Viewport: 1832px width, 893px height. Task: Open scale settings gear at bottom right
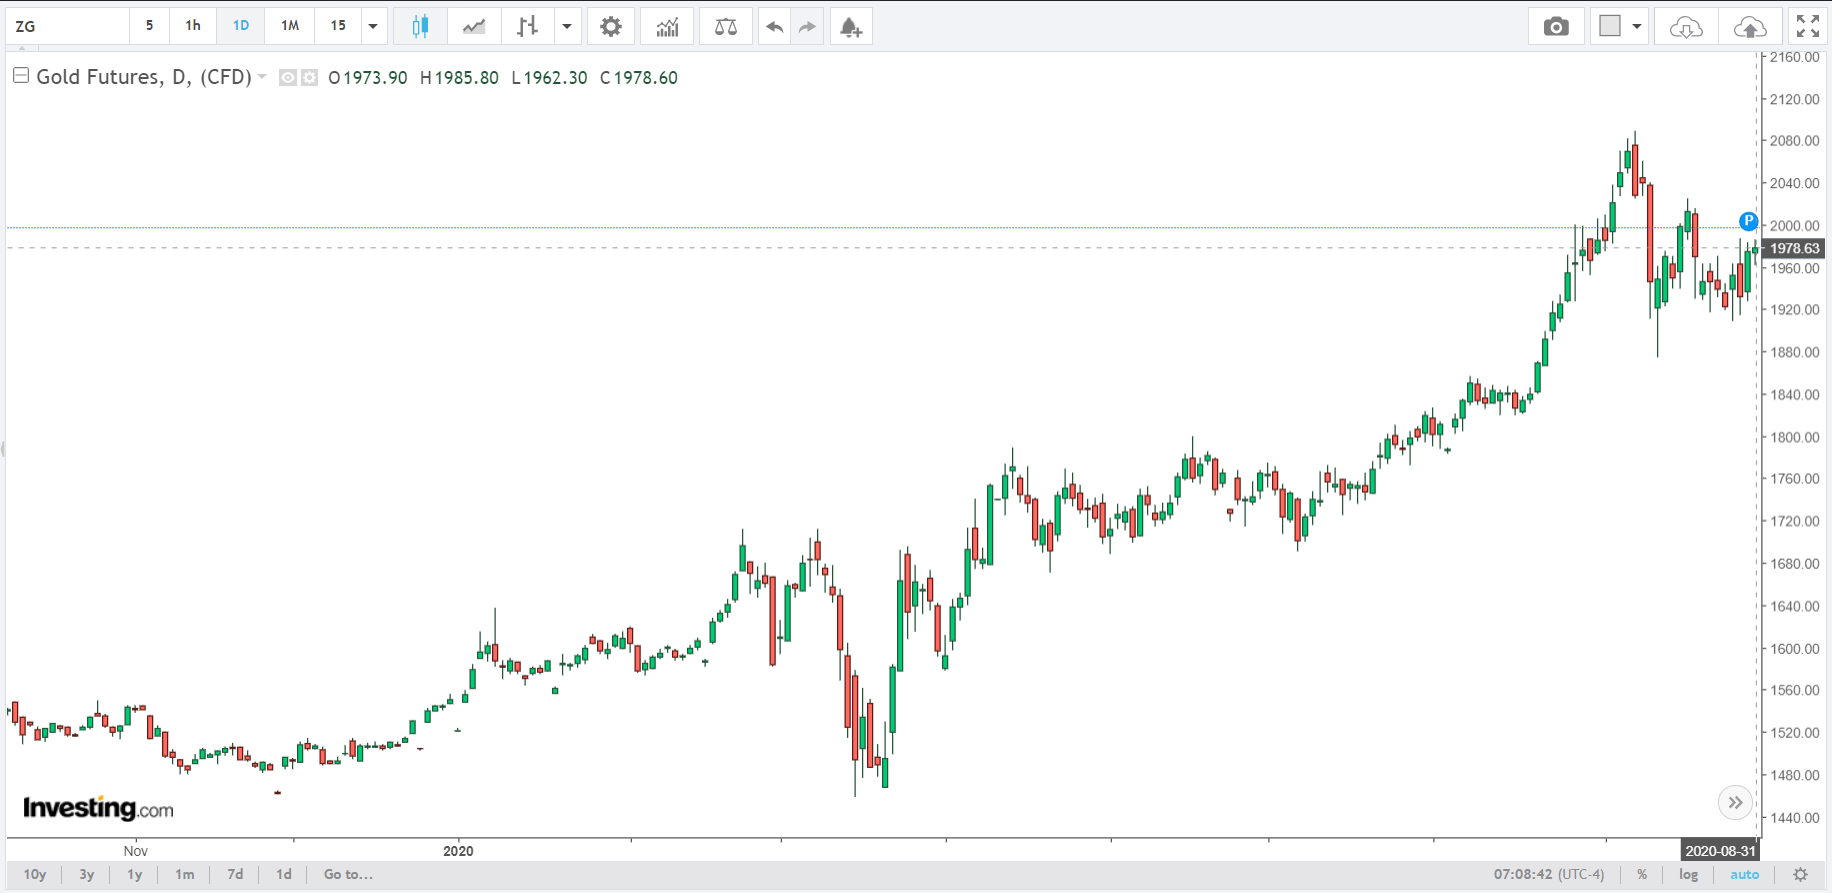click(1800, 875)
